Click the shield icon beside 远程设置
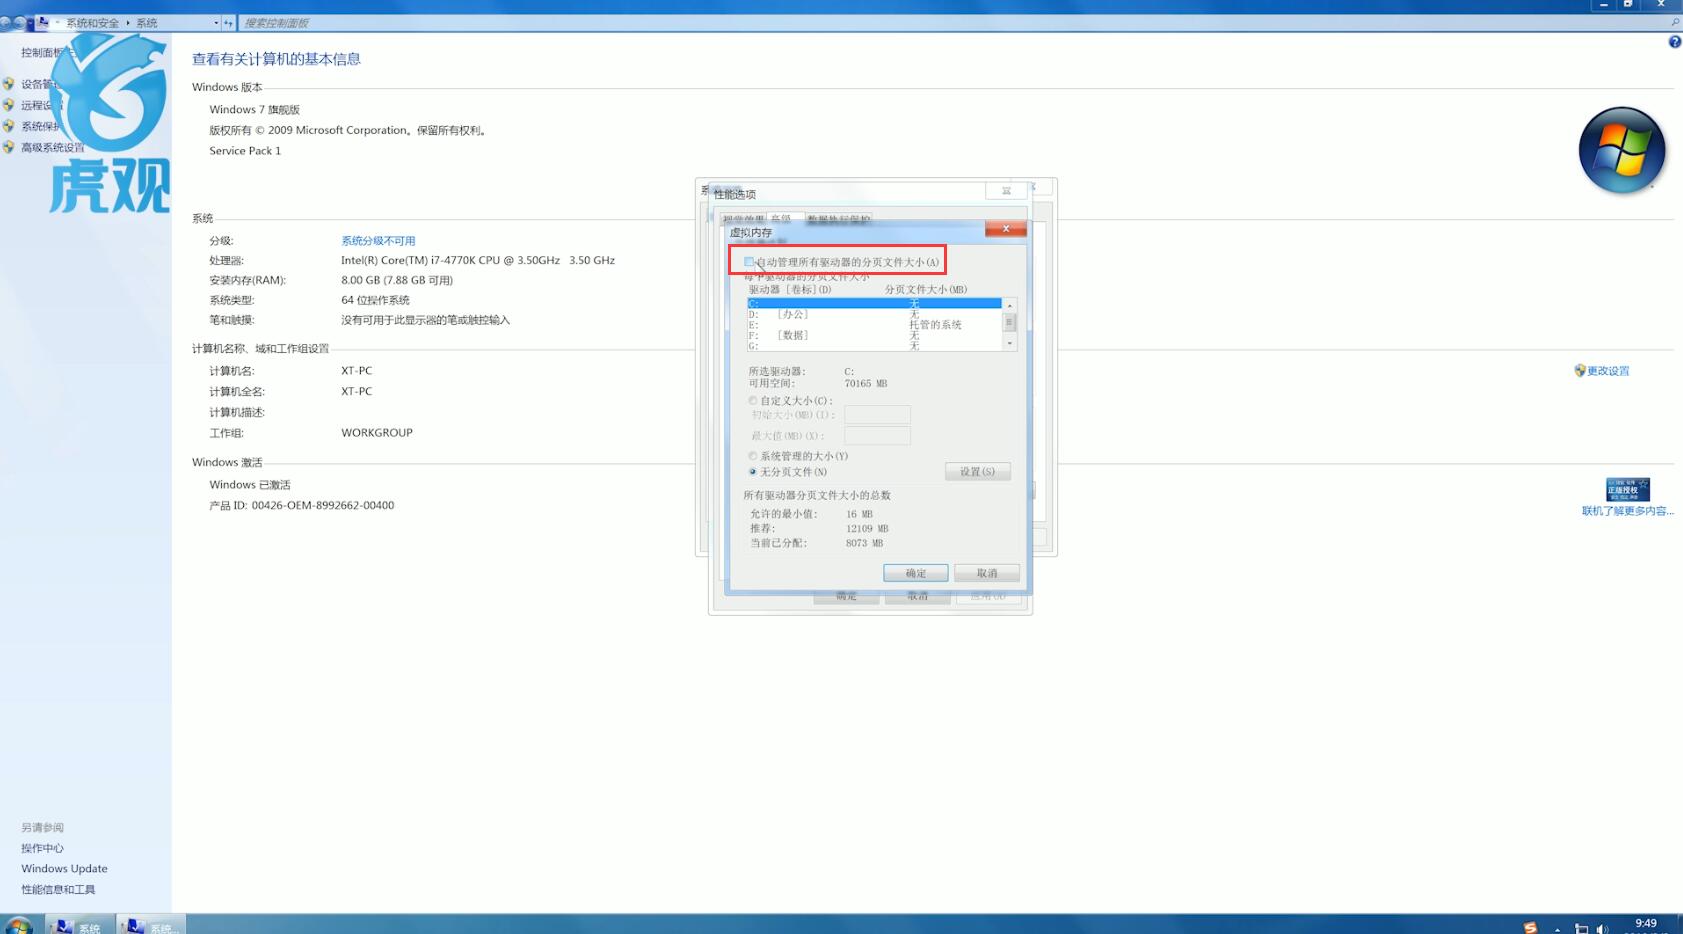 (9, 105)
